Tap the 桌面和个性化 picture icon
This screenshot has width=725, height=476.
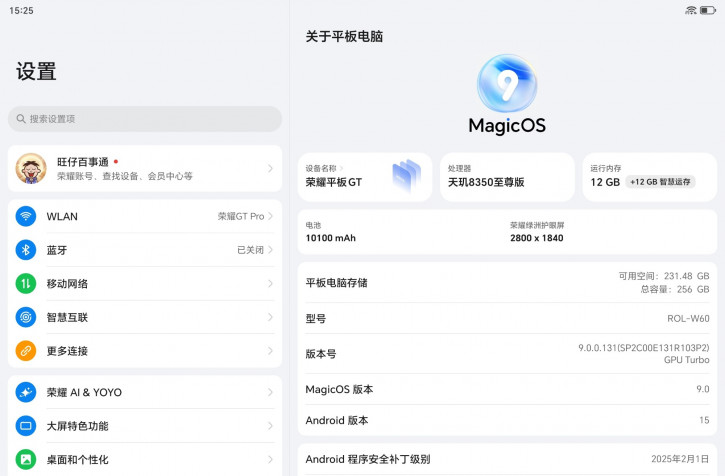click(26, 459)
